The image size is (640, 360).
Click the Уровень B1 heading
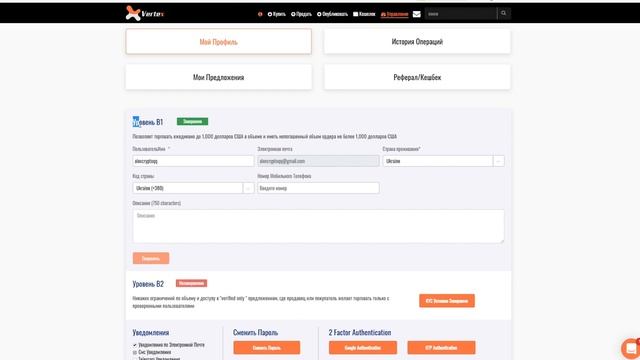[x=148, y=122]
